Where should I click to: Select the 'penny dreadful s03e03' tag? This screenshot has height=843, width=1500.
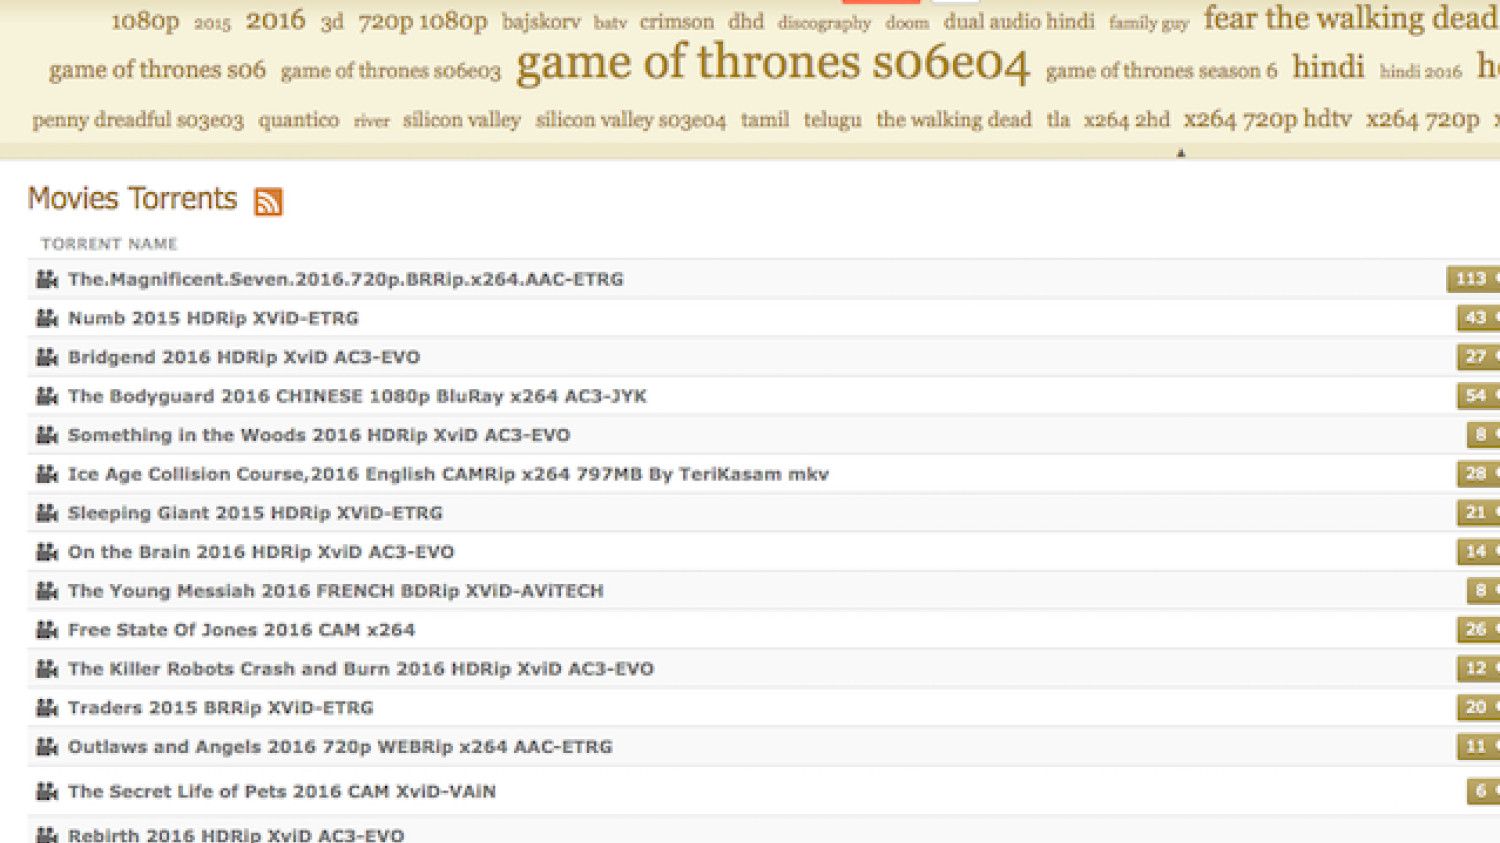pos(138,120)
